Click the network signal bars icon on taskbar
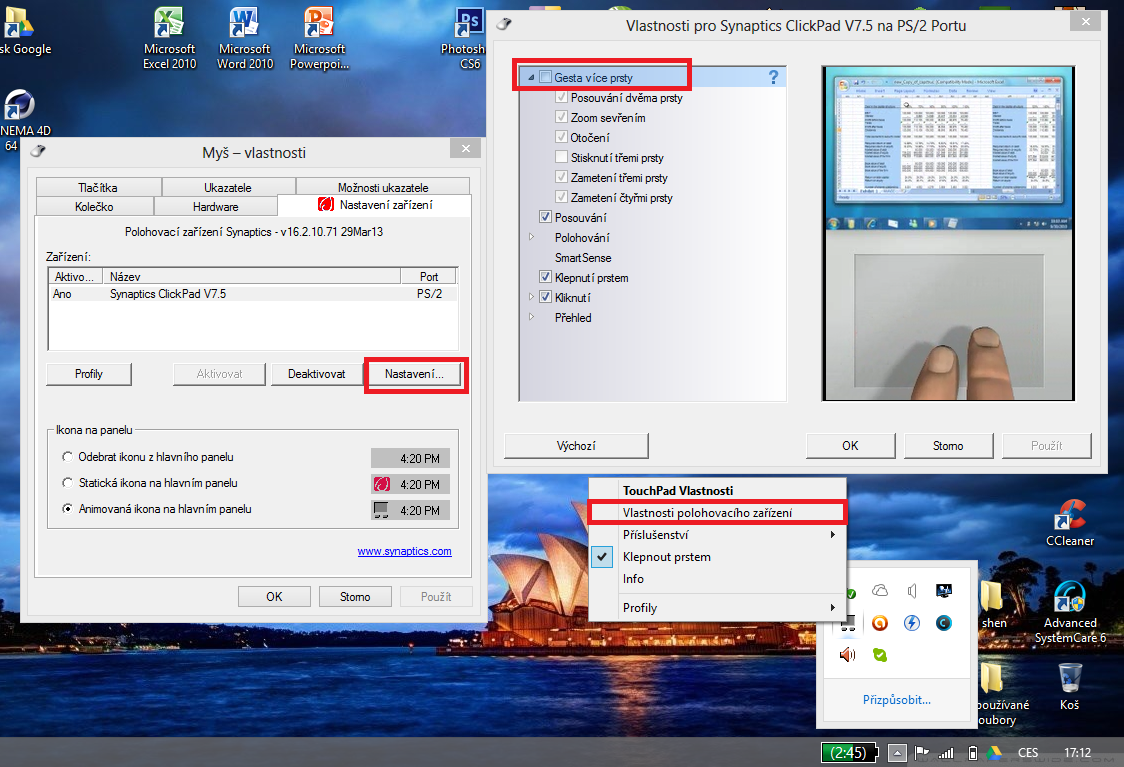The width and height of the screenshot is (1124, 767). [947, 753]
